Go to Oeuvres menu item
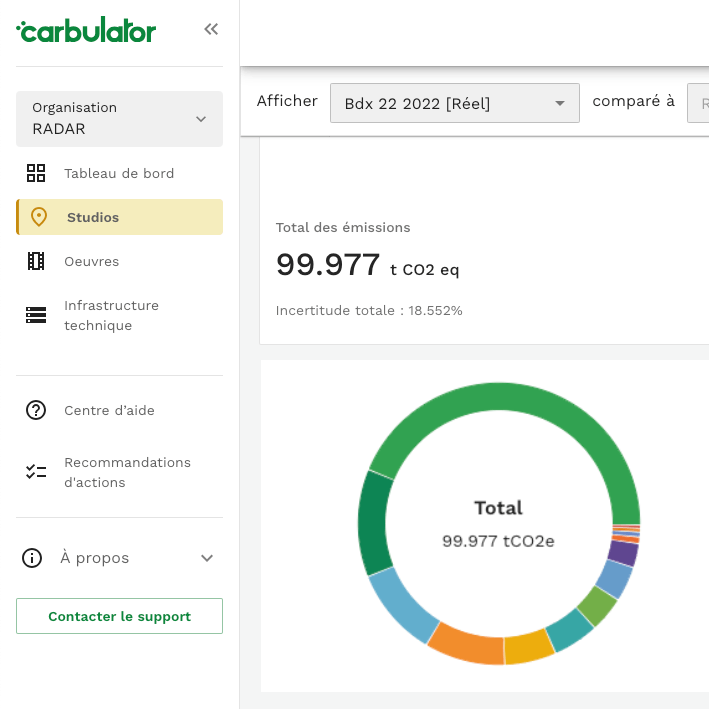 click(92, 261)
